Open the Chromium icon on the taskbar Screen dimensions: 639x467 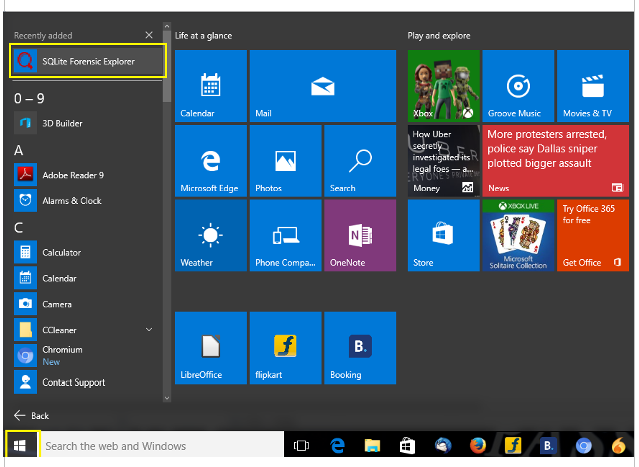coord(584,445)
